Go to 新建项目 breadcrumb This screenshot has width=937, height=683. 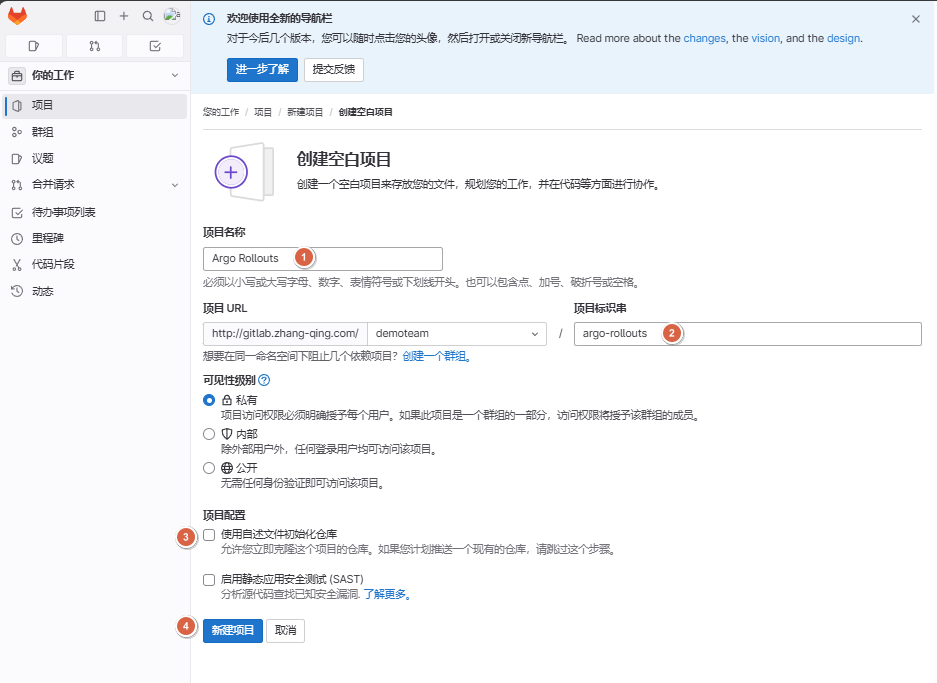[x=305, y=112]
